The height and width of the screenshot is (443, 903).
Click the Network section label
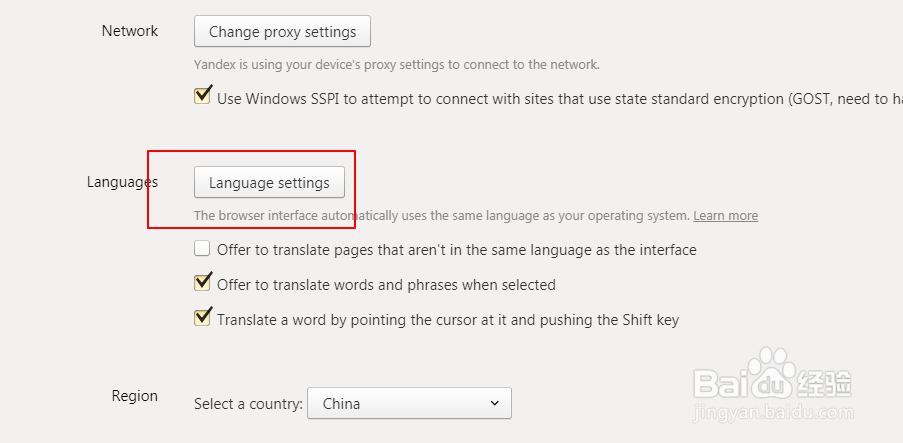pyautogui.click(x=130, y=31)
